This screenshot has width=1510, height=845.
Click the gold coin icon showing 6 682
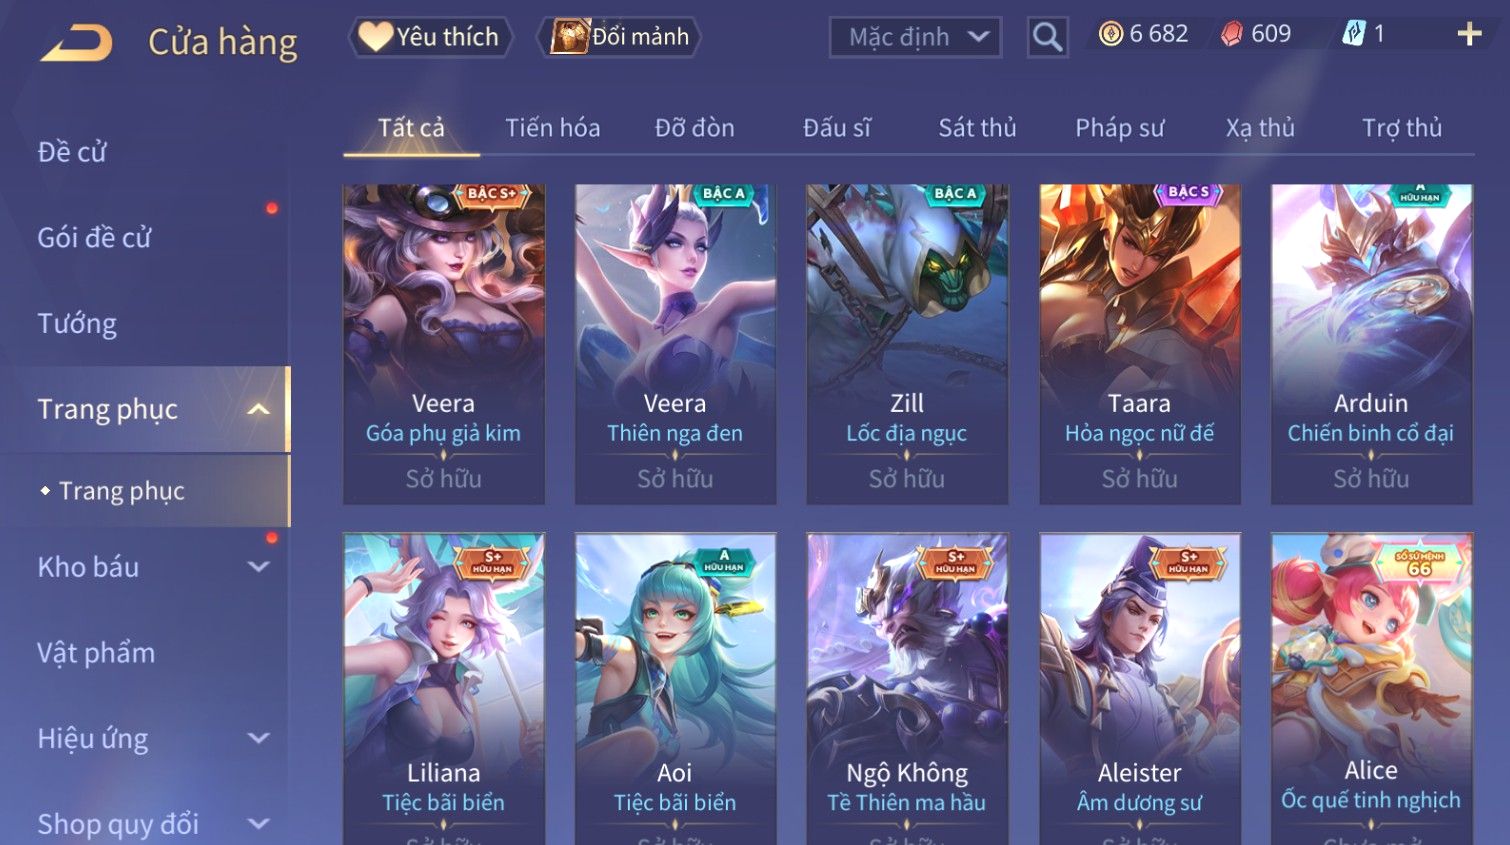[1110, 34]
